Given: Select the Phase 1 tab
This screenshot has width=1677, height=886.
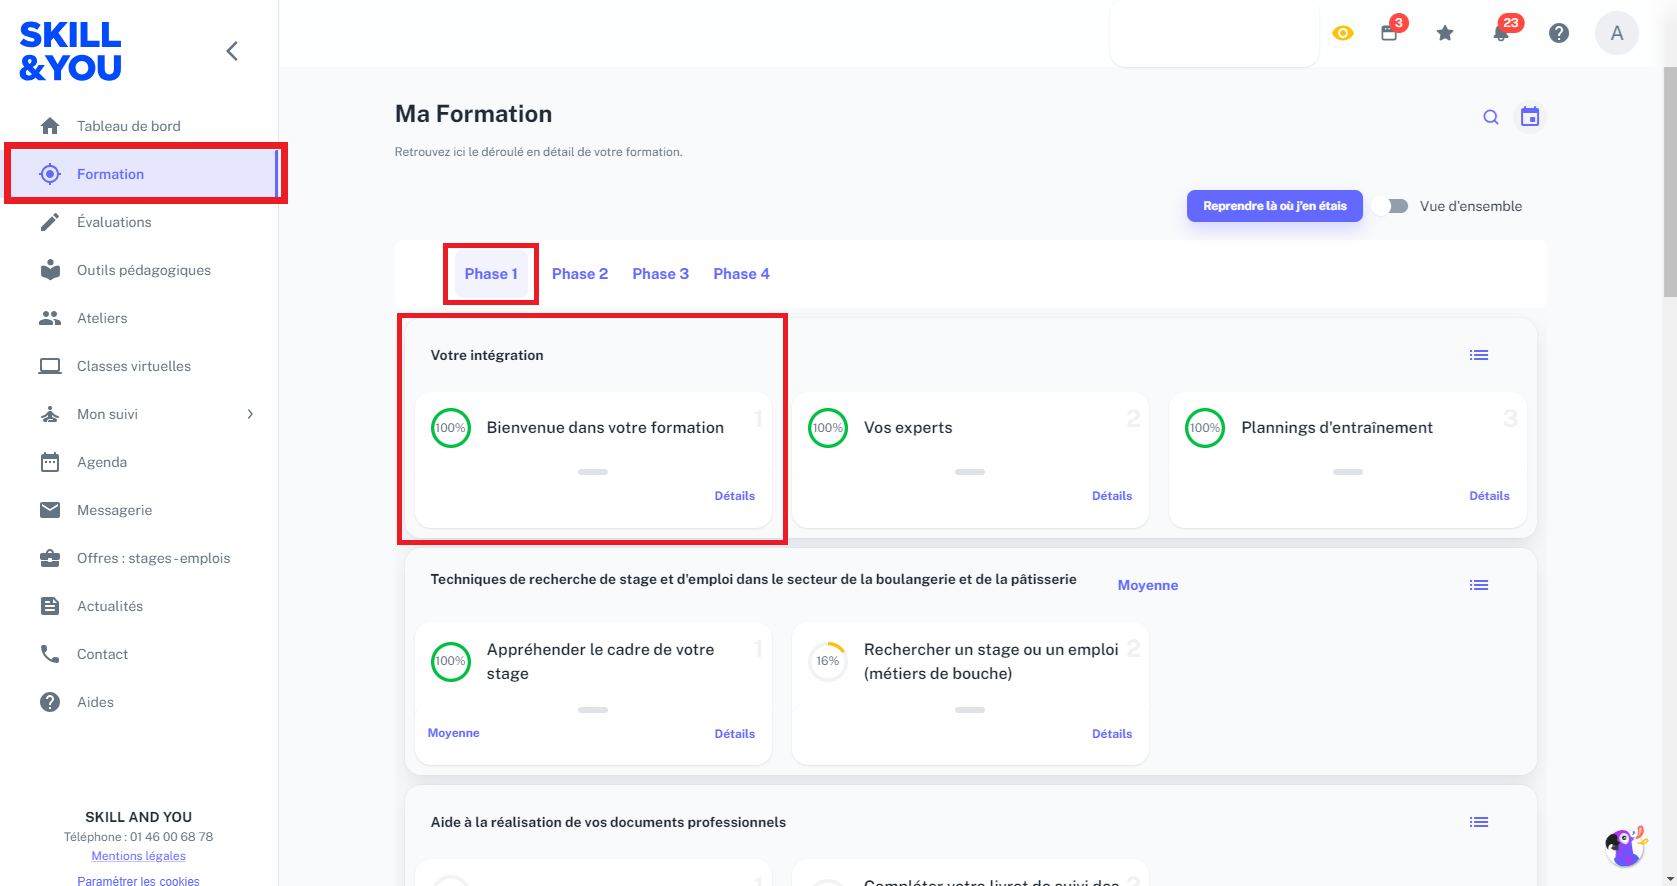Looking at the screenshot, I should (x=491, y=274).
